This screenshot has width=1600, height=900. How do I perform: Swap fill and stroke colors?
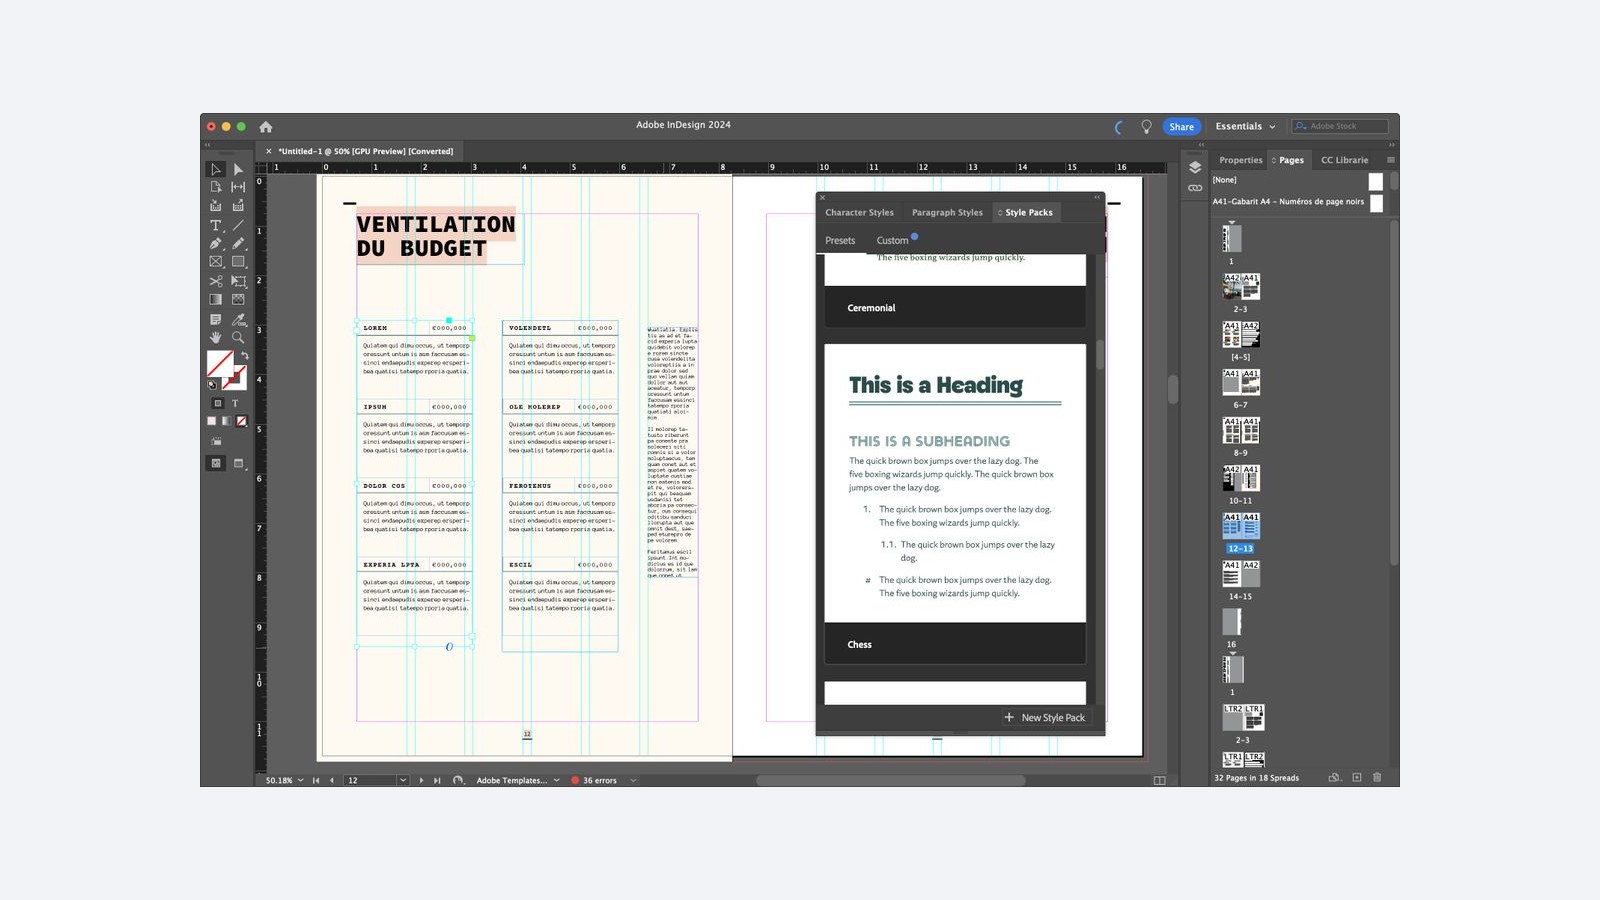(244, 356)
